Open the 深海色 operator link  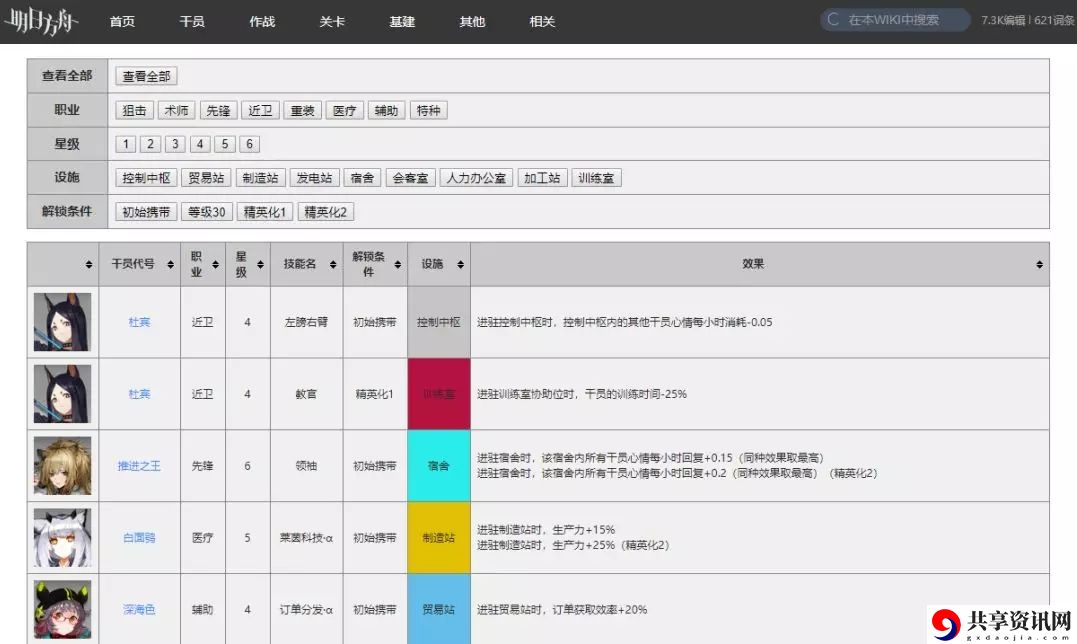(139, 610)
